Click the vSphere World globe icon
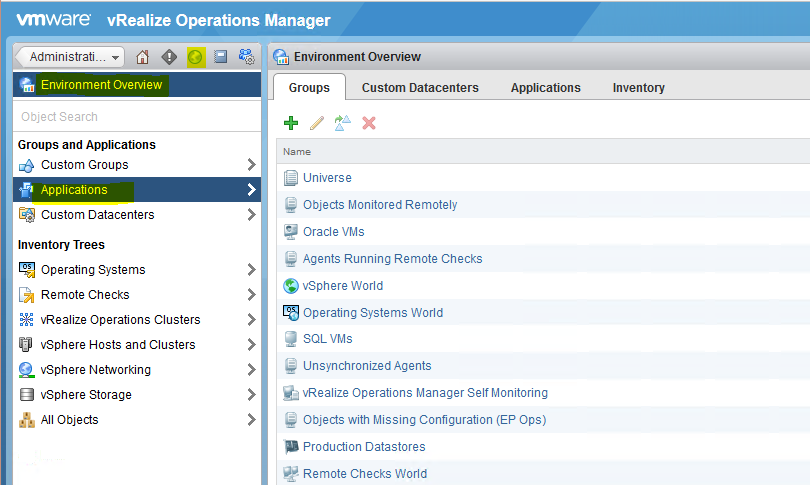The height and width of the screenshot is (485, 810). point(291,286)
